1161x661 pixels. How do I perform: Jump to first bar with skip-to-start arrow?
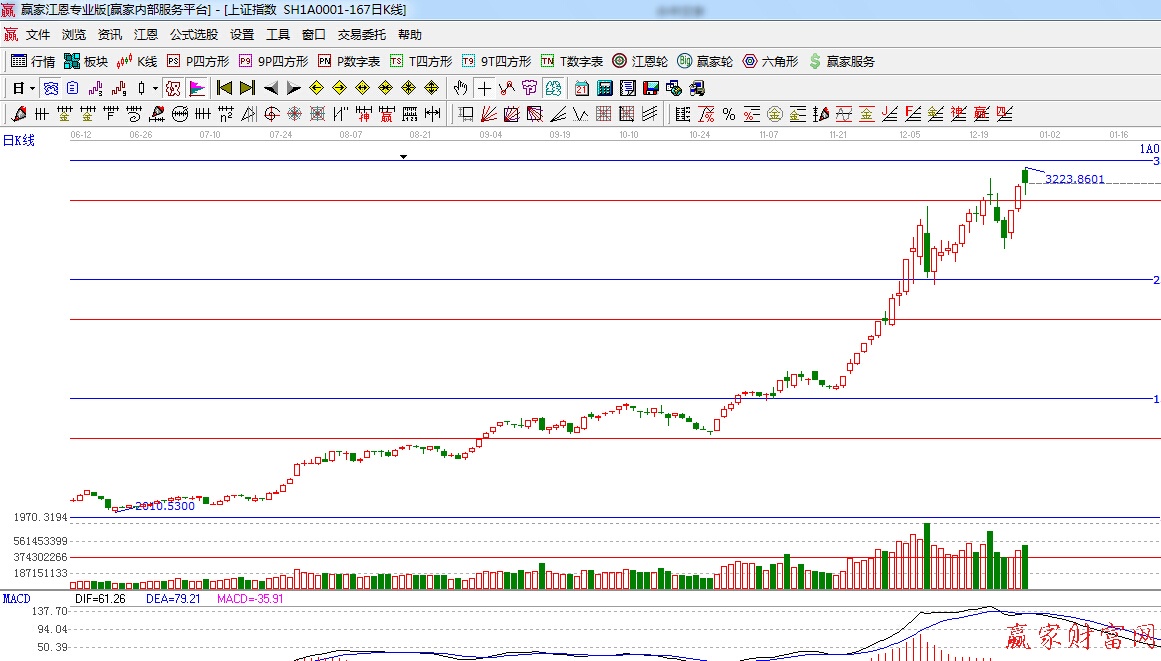click(224, 88)
